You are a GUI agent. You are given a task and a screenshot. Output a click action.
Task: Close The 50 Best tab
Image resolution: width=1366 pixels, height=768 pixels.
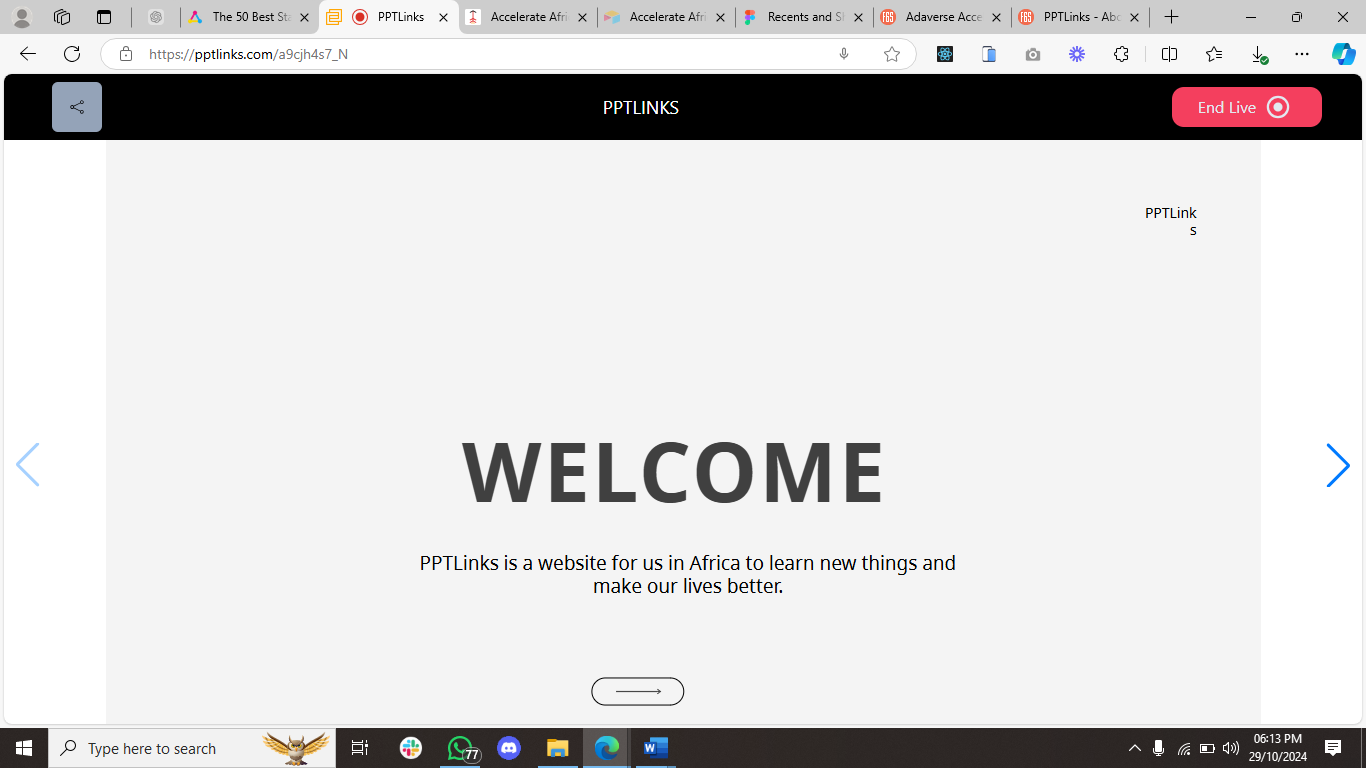click(x=305, y=17)
